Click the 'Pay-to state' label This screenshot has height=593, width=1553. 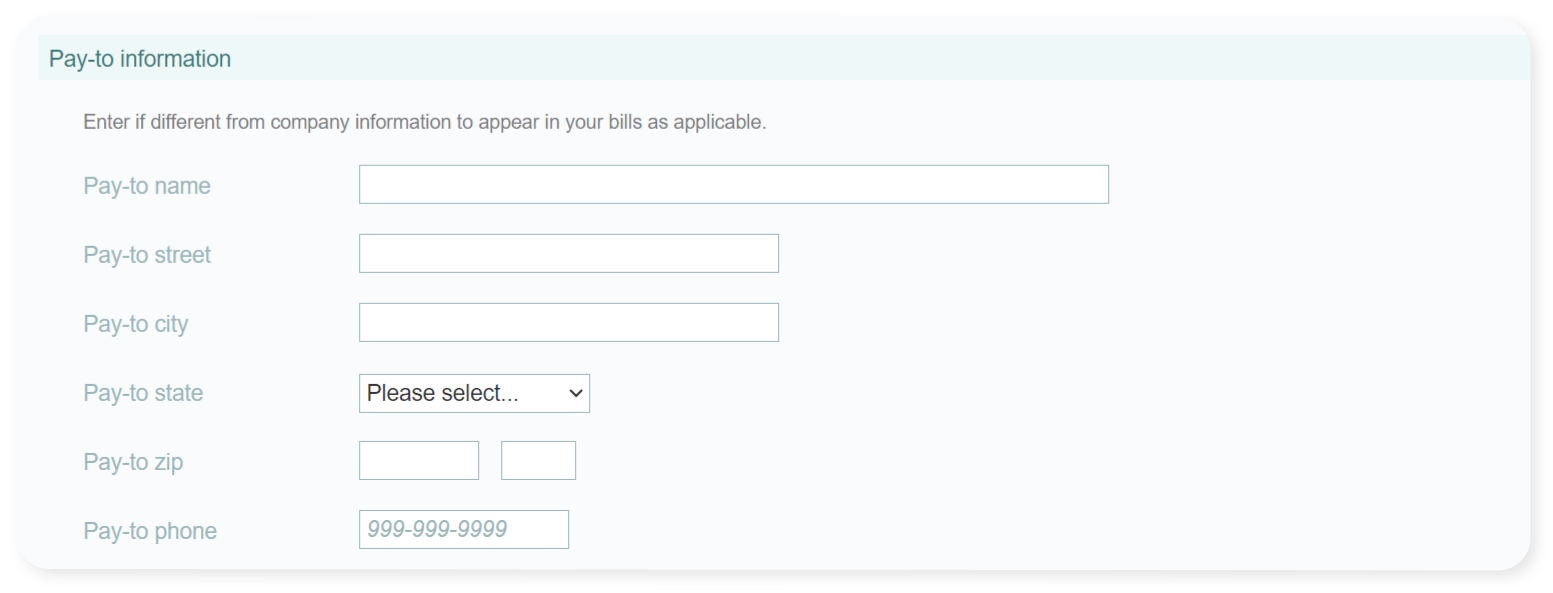pyautogui.click(x=143, y=393)
